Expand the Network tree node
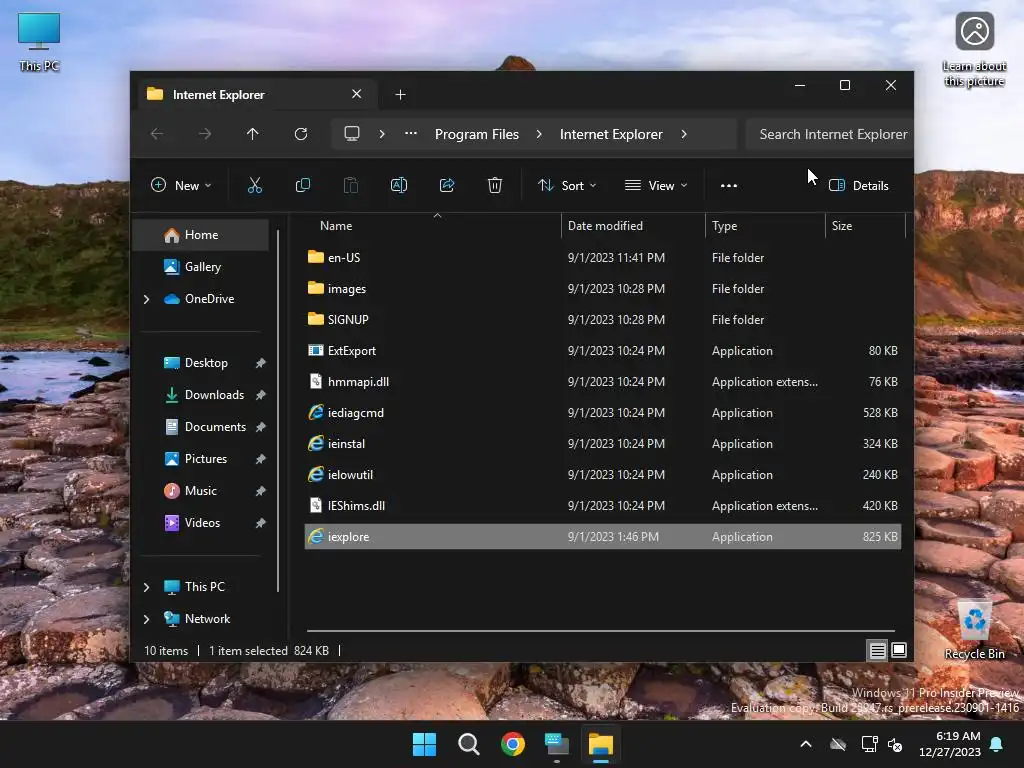 click(146, 619)
